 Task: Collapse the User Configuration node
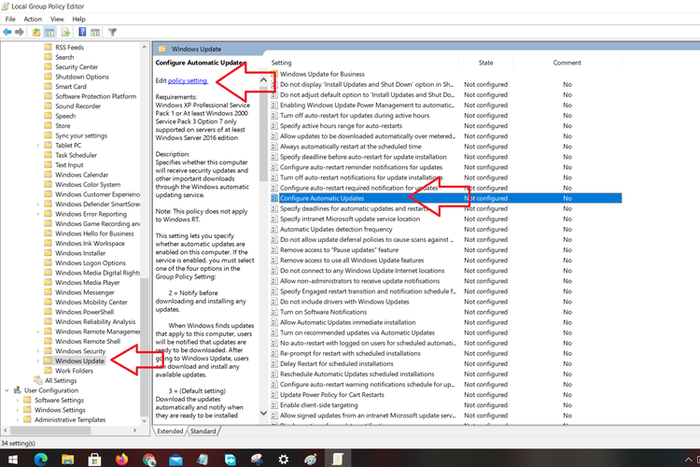coord(7,390)
